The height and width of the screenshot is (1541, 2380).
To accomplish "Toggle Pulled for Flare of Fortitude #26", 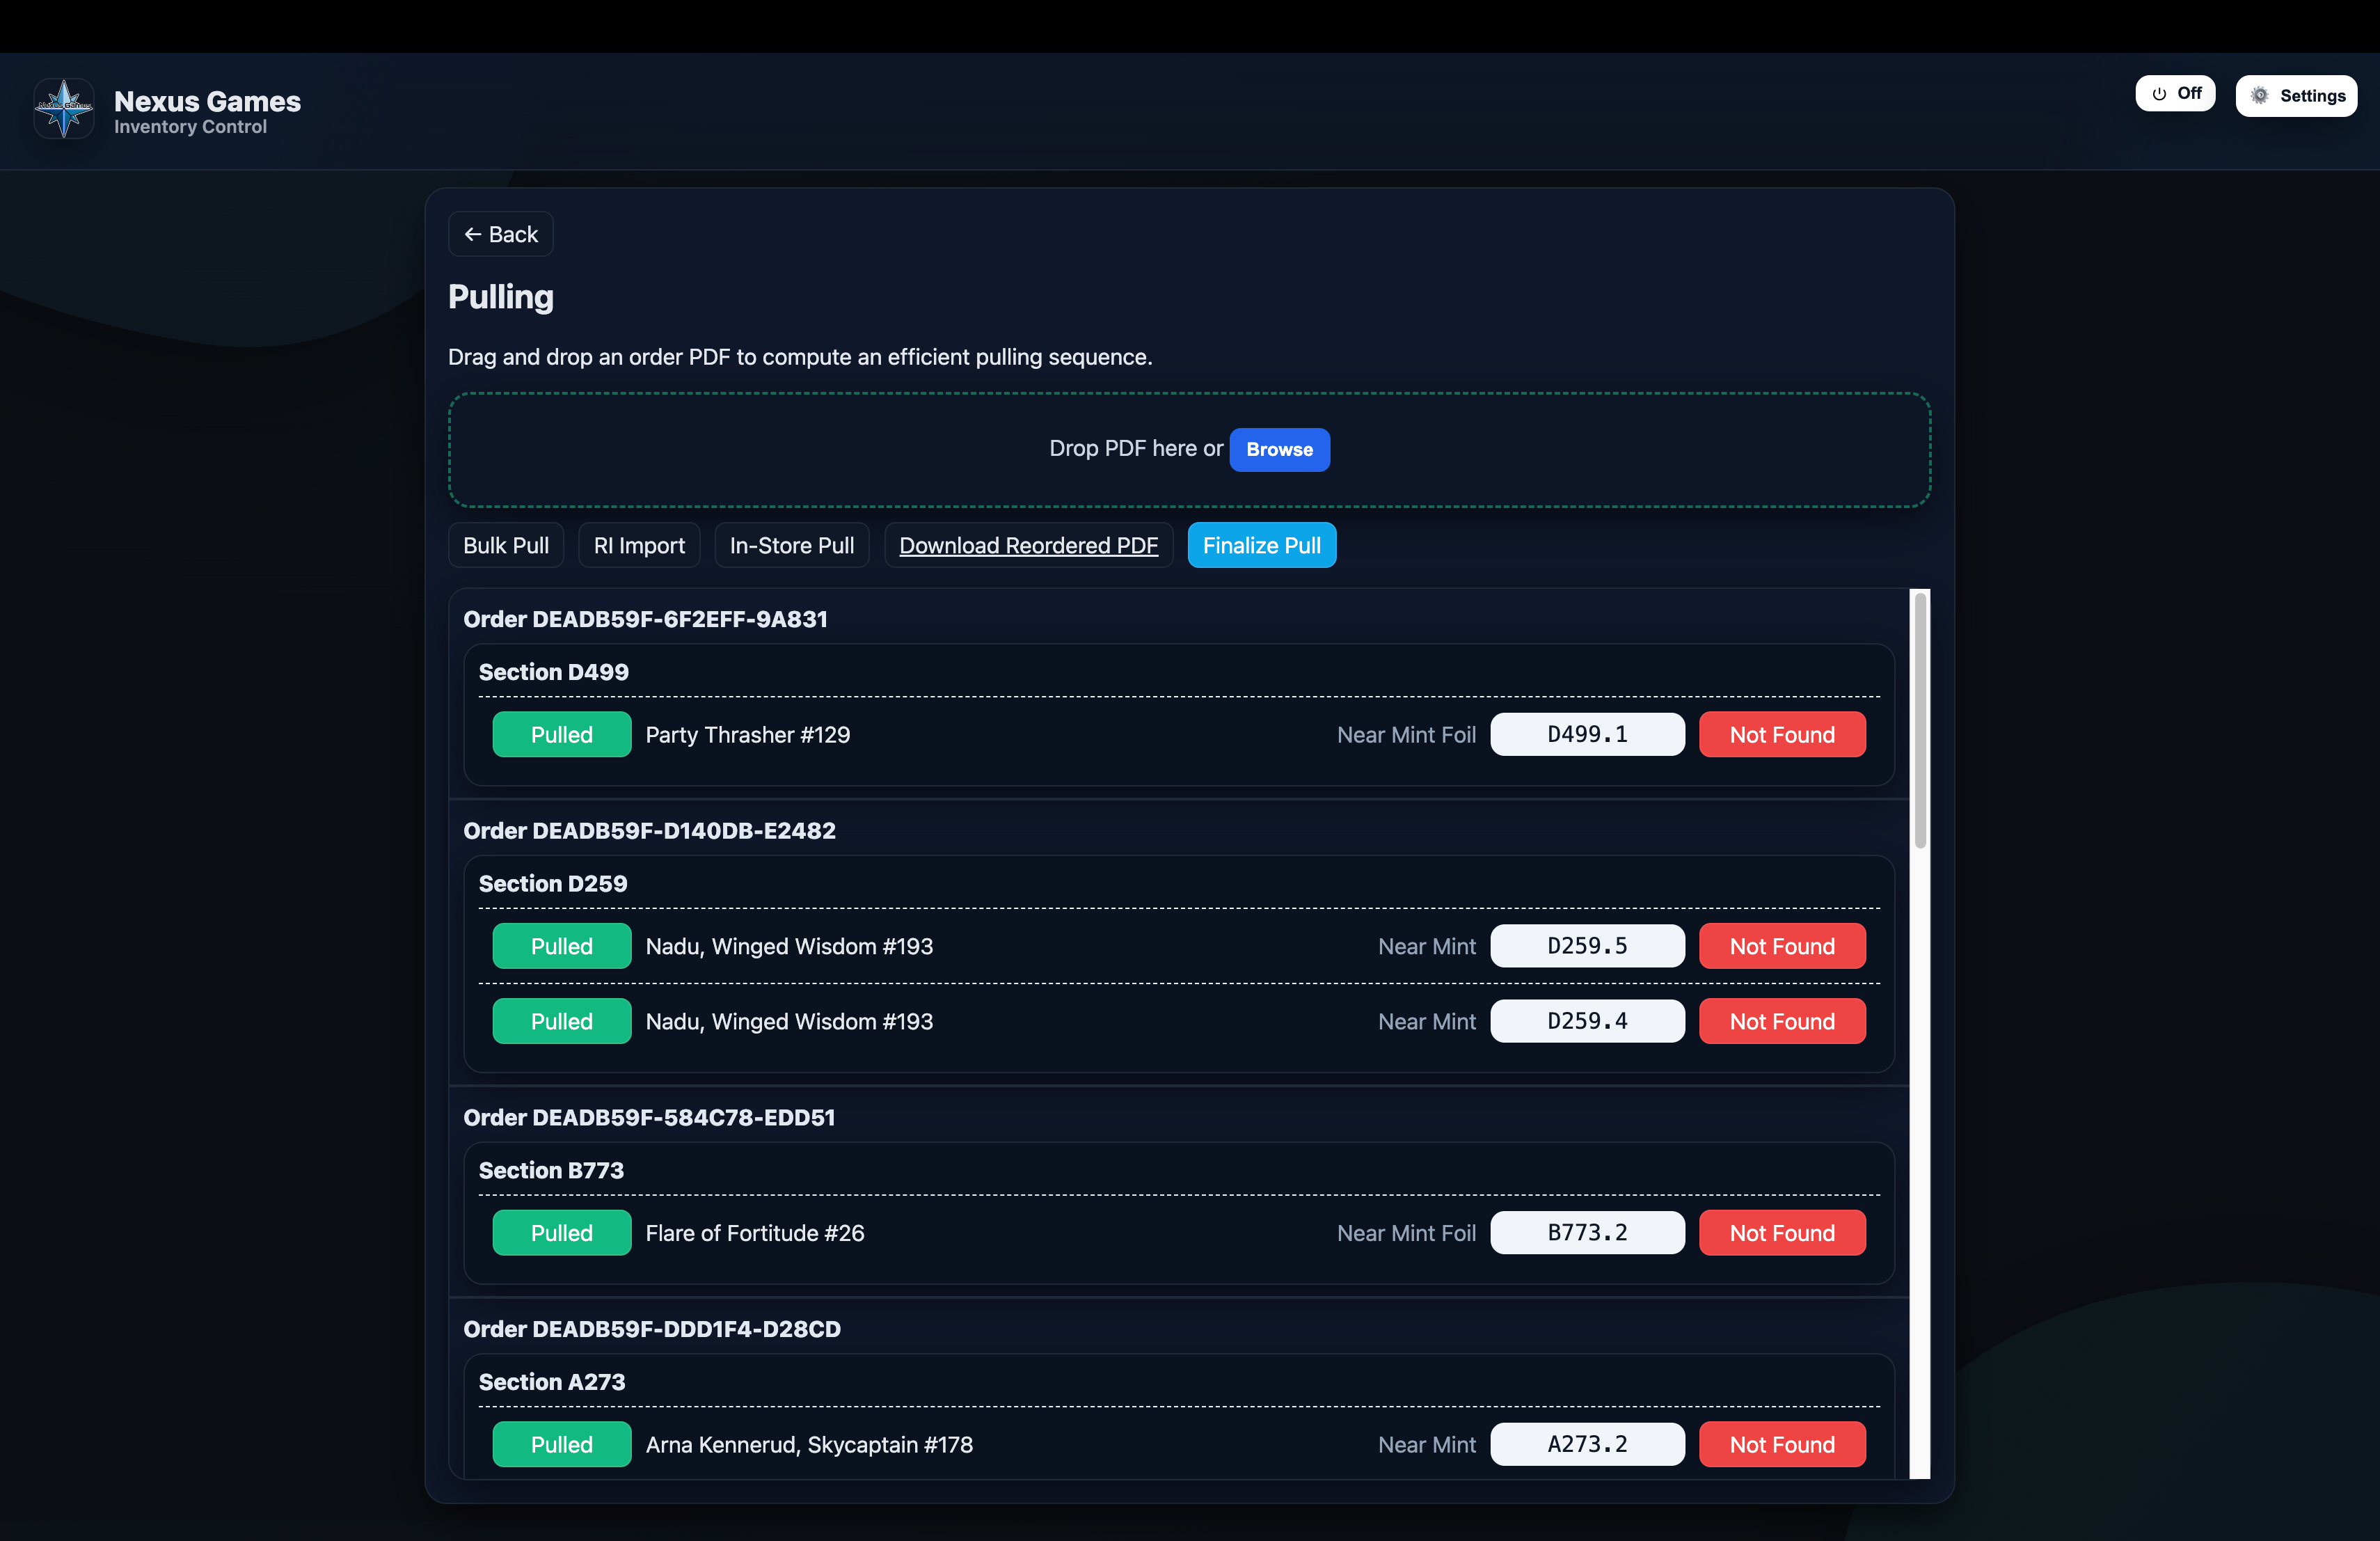I will pos(561,1233).
